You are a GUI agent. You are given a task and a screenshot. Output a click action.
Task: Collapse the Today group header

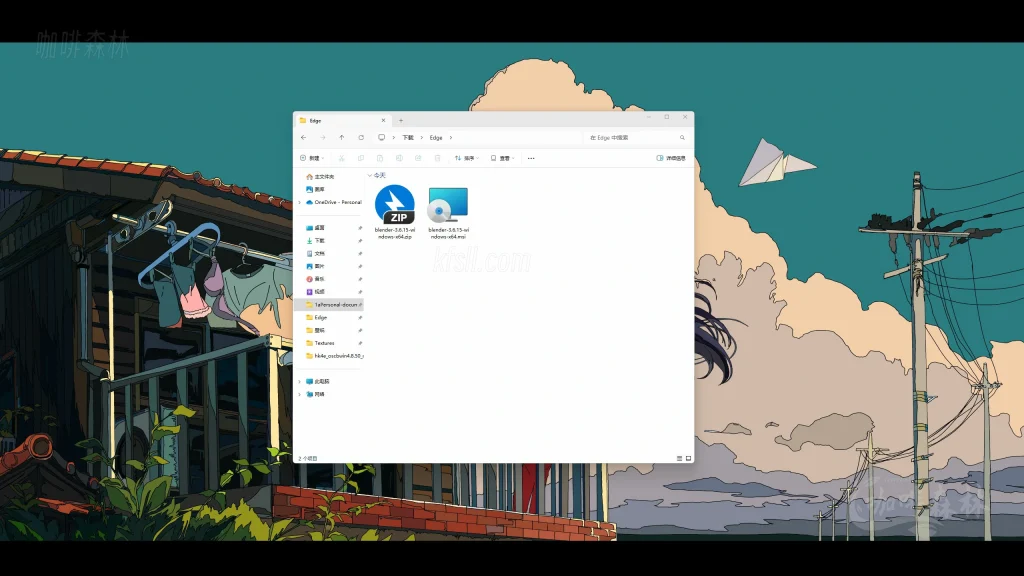[369, 175]
